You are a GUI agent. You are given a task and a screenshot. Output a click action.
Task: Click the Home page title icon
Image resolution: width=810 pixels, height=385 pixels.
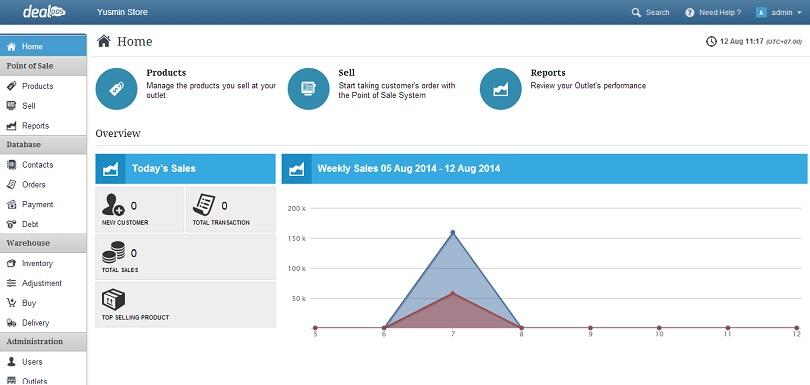pyautogui.click(x=104, y=41)
